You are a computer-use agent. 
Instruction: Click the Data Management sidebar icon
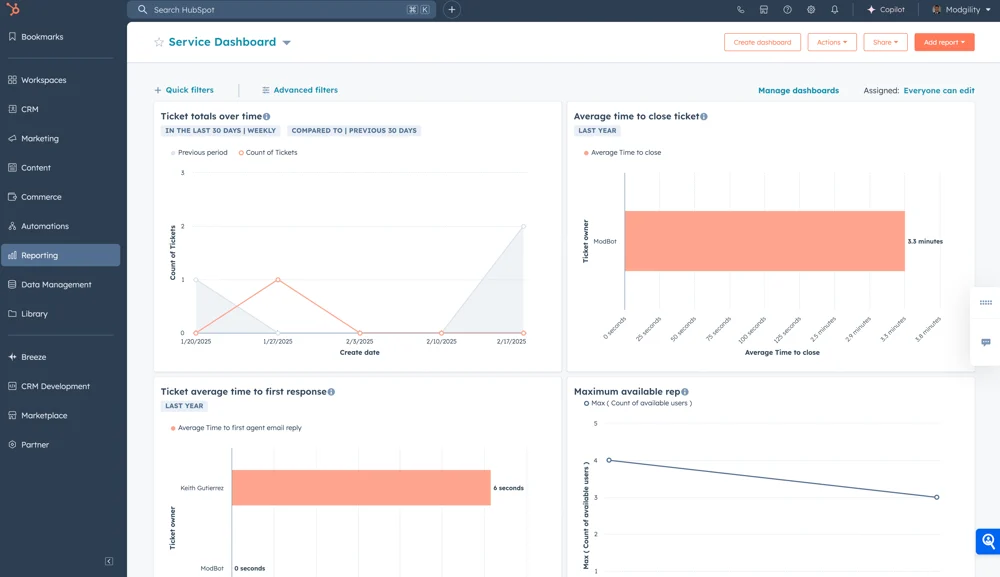[12, 284]
